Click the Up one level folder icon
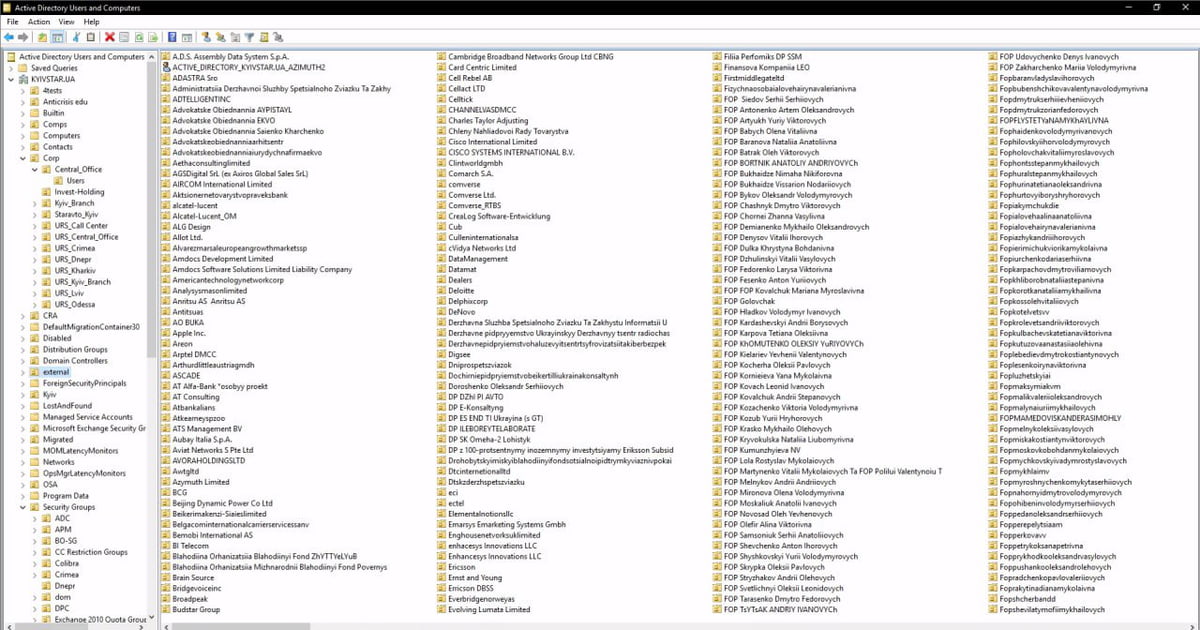The image size is (1200, 630). click(43, 37)
